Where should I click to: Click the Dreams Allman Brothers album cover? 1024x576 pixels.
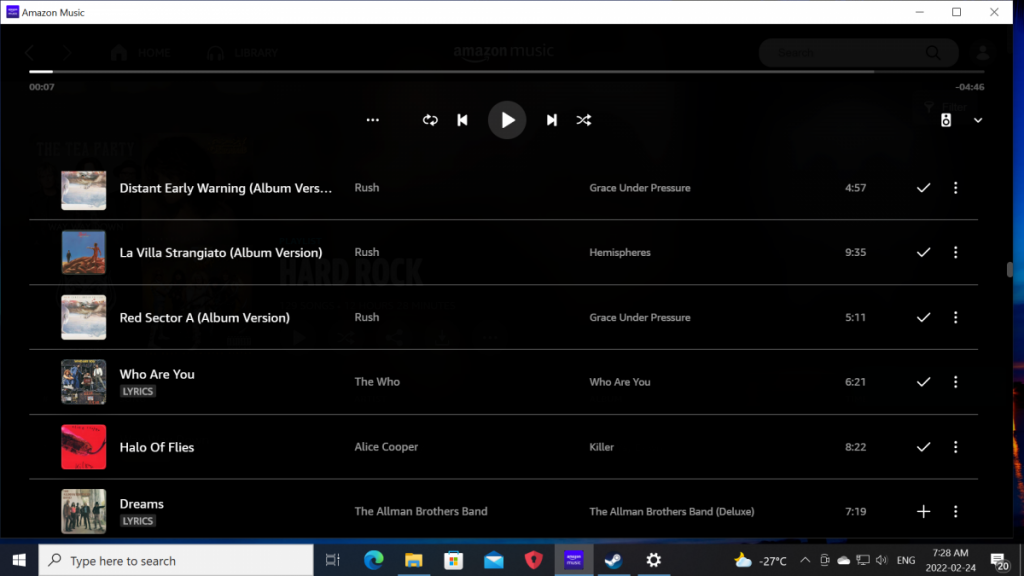84,511
